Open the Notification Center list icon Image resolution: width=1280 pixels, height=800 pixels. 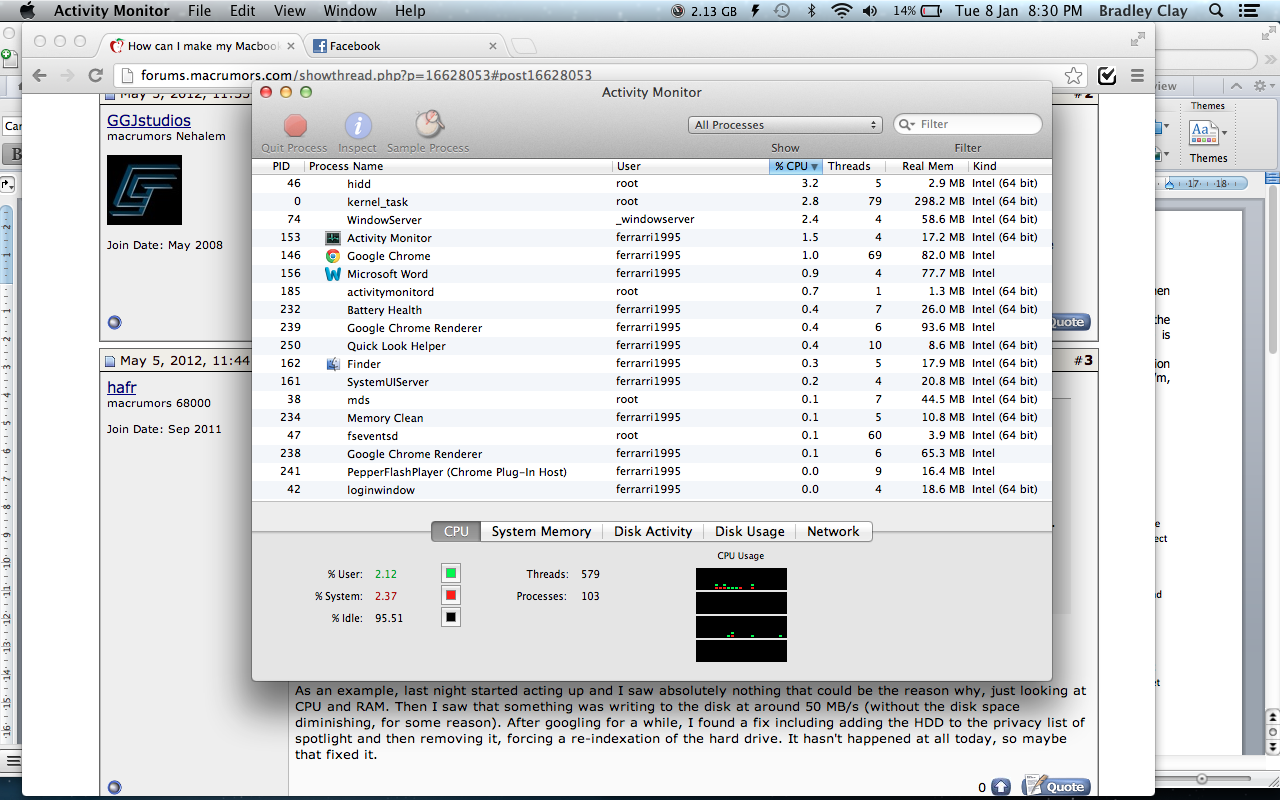[1249, 11]
